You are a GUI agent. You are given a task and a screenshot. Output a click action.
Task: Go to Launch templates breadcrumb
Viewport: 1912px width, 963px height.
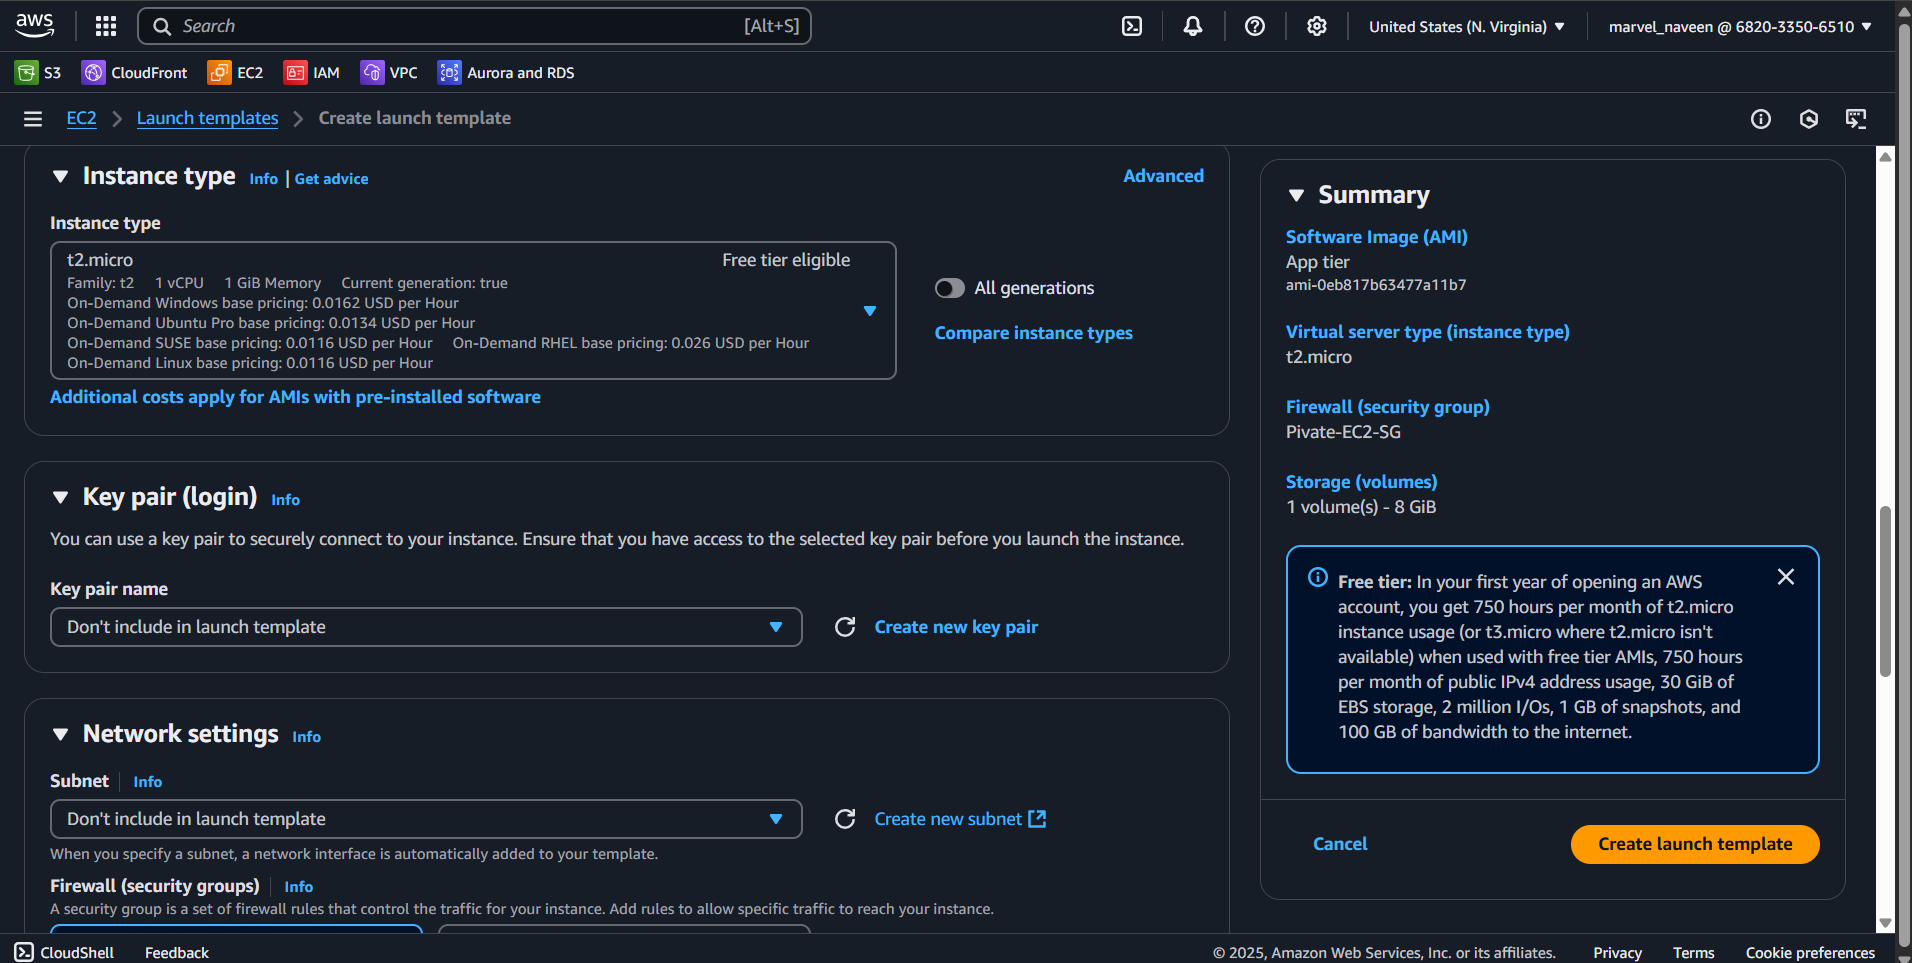point(208,118)
